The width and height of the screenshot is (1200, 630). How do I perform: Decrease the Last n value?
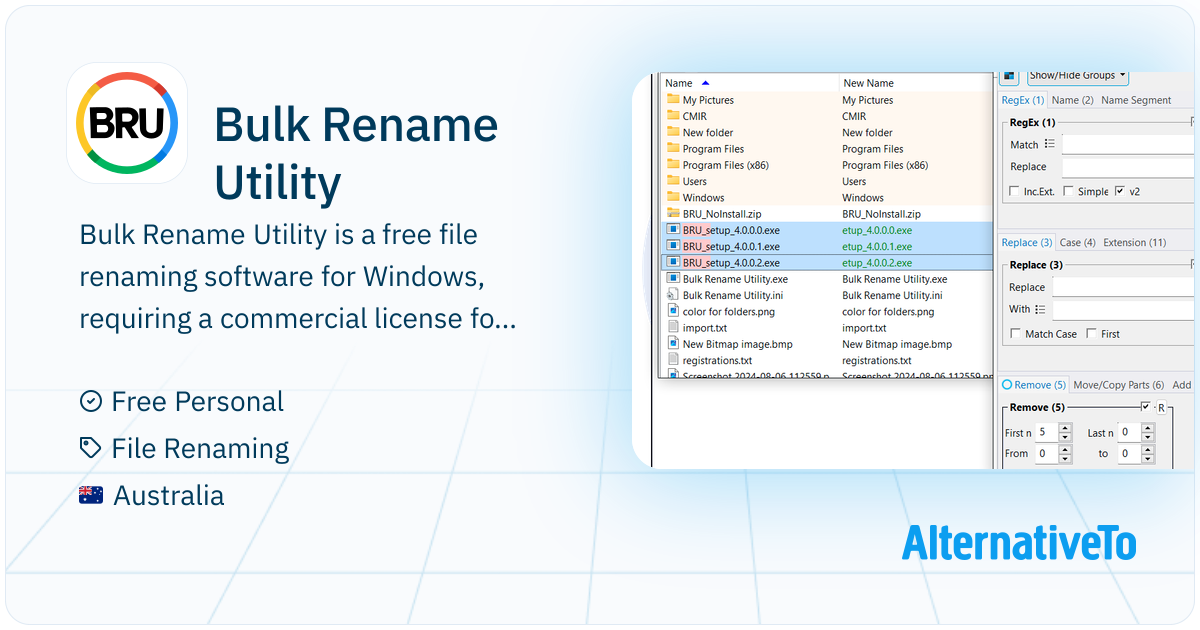click(1148, 437)
